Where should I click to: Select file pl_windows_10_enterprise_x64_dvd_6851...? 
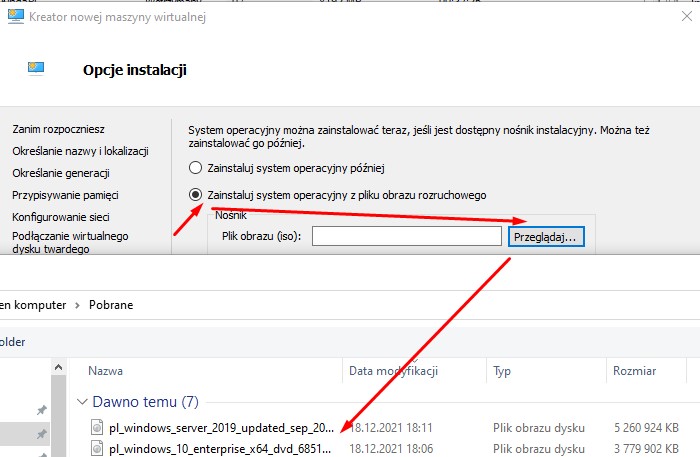(220, 449)
